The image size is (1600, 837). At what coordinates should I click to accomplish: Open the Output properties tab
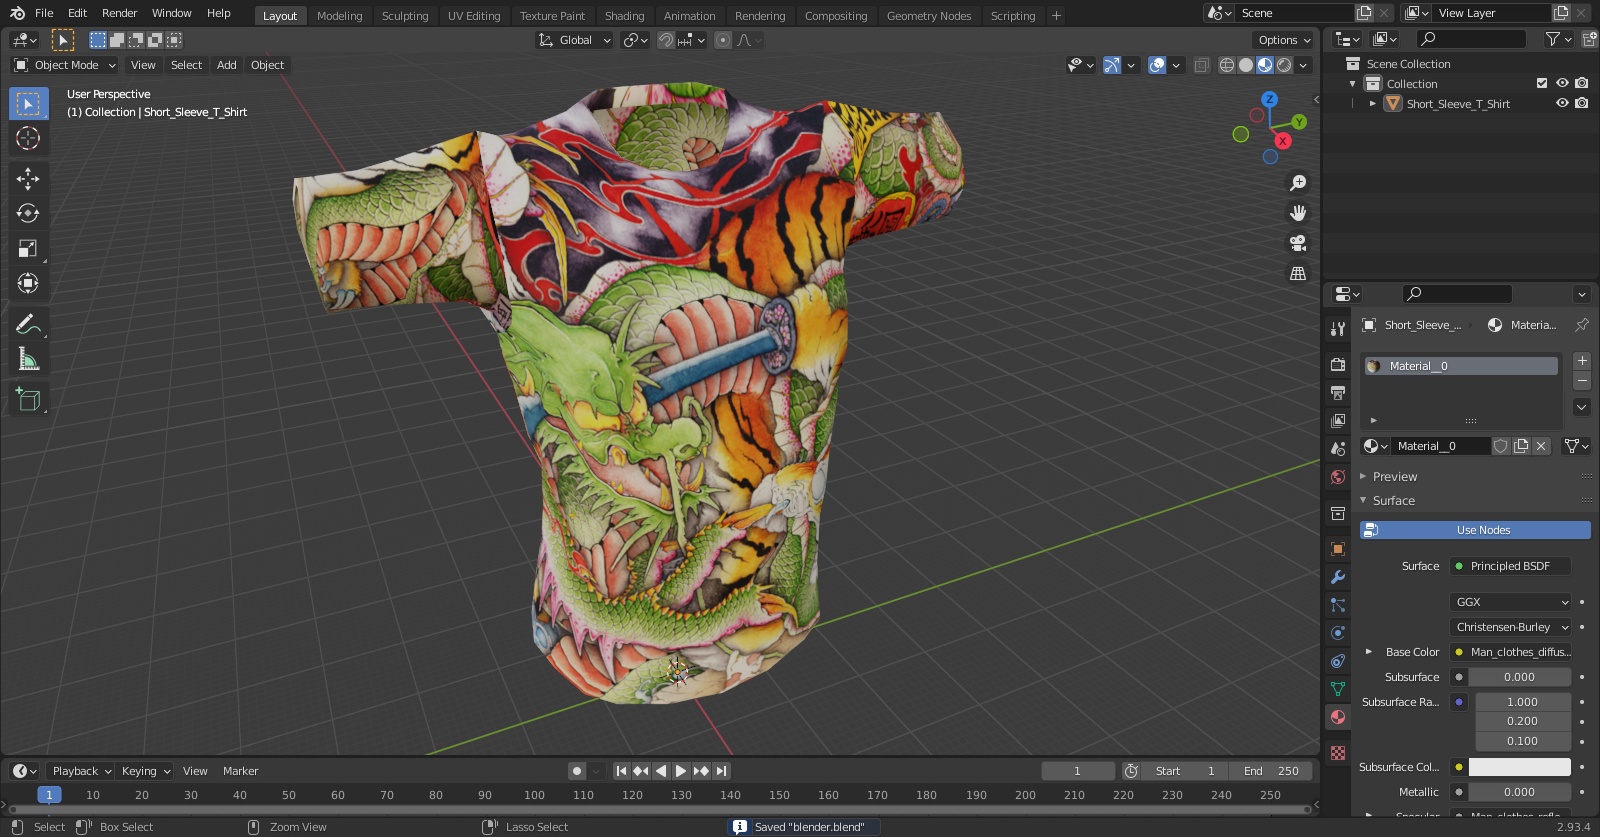pyautogui.click(x=1338, y=393)
